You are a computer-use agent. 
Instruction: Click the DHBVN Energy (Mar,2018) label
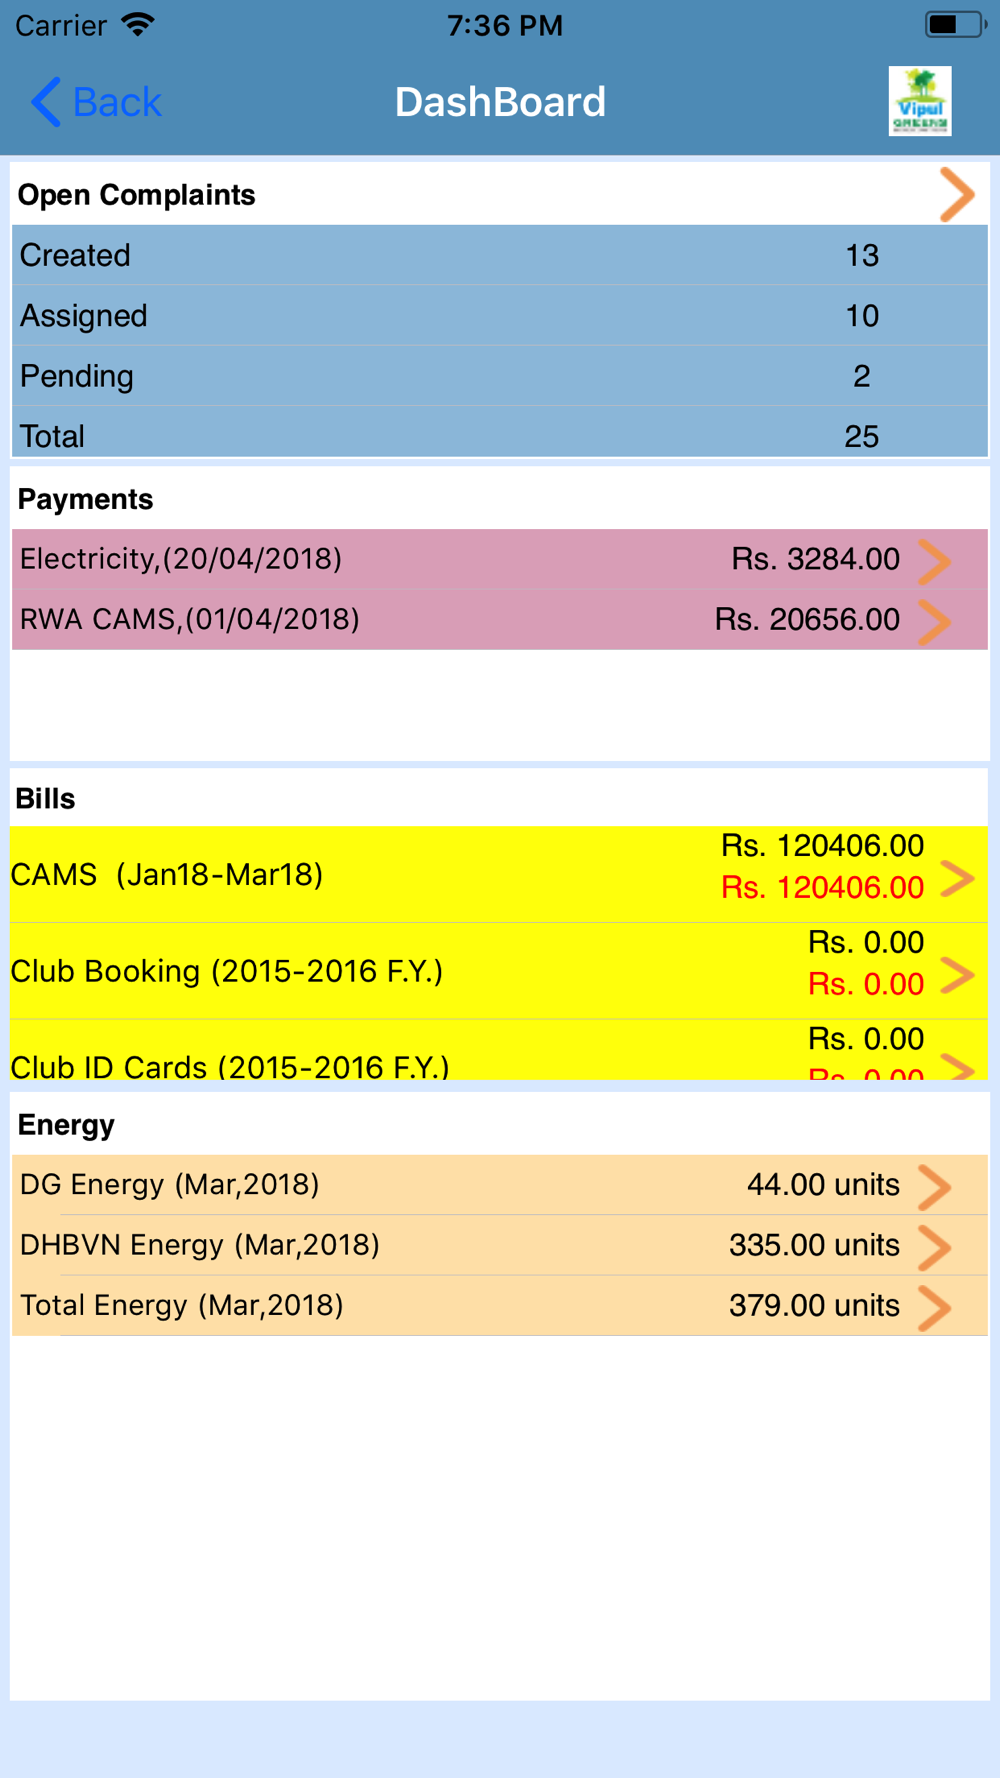200,1245
